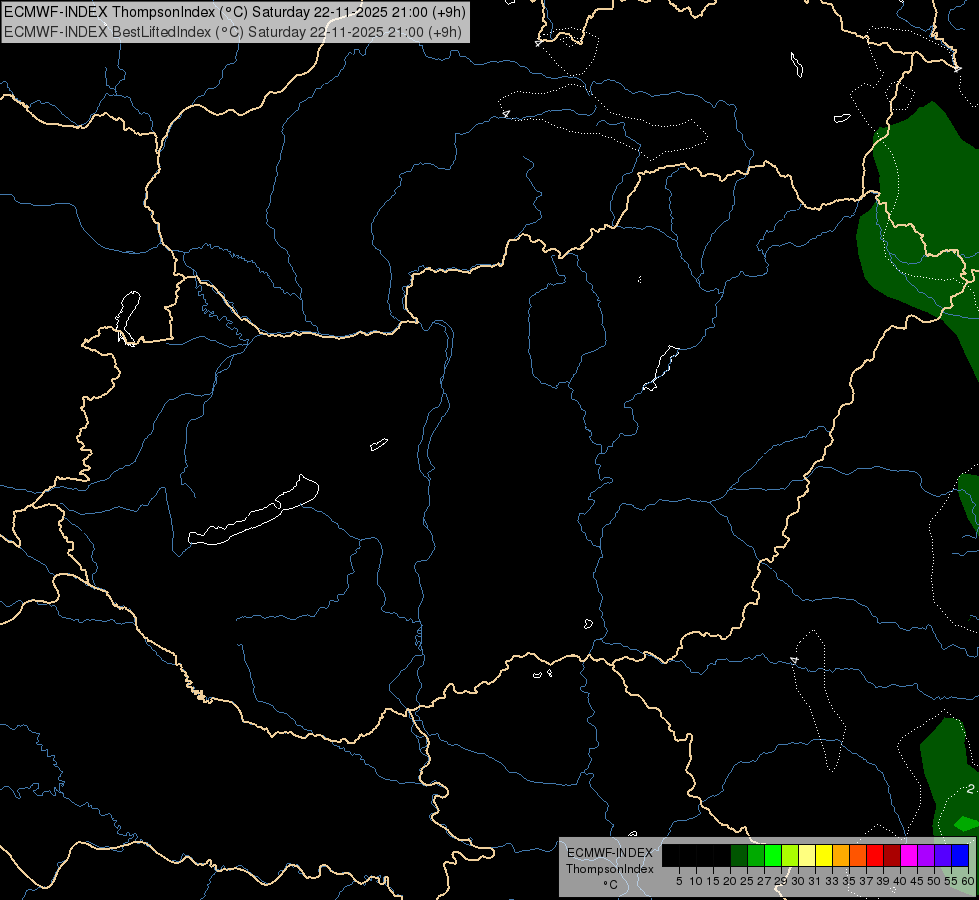Click the large elongated lake outline on map
Image resolution: width=979 pixels, height=900 pixels.
click(253, 511)
